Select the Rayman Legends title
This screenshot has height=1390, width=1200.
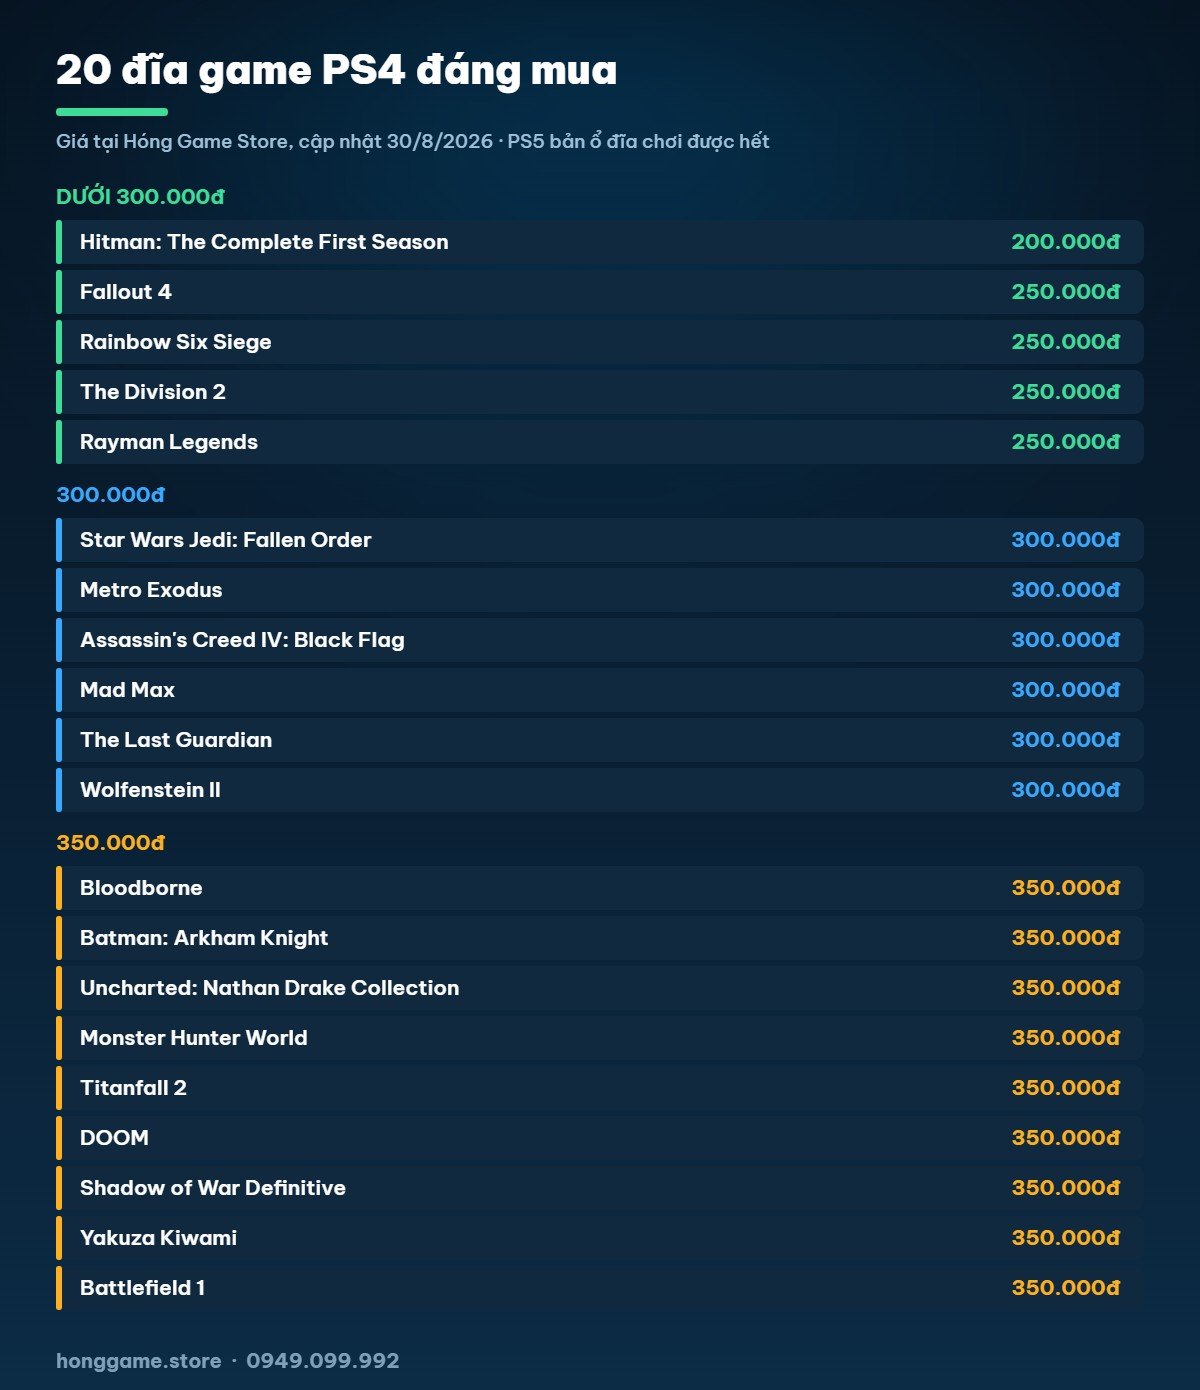coord(169,442)
